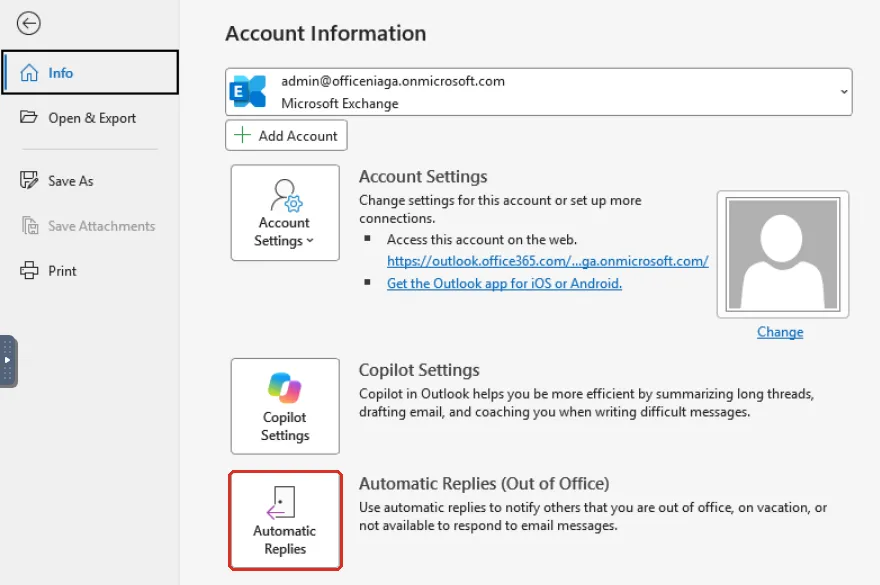
Task: Click the "Access this account on the web." text
Action: click(x=482, y=240)
